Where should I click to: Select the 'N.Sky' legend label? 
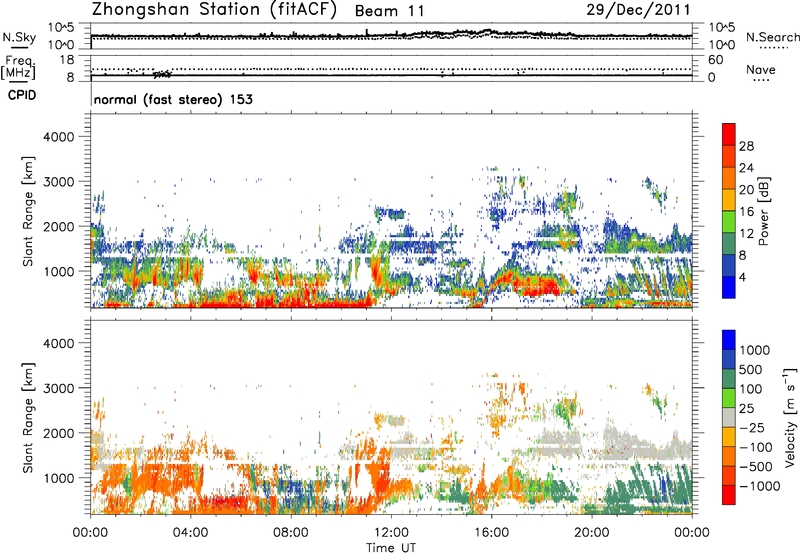coord(19,37)
